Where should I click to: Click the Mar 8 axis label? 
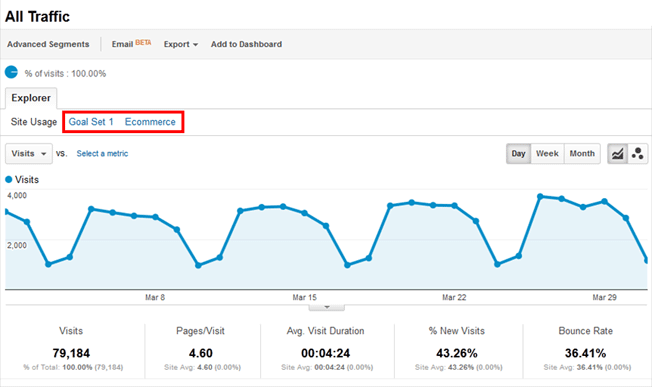(x=155, y=297)
